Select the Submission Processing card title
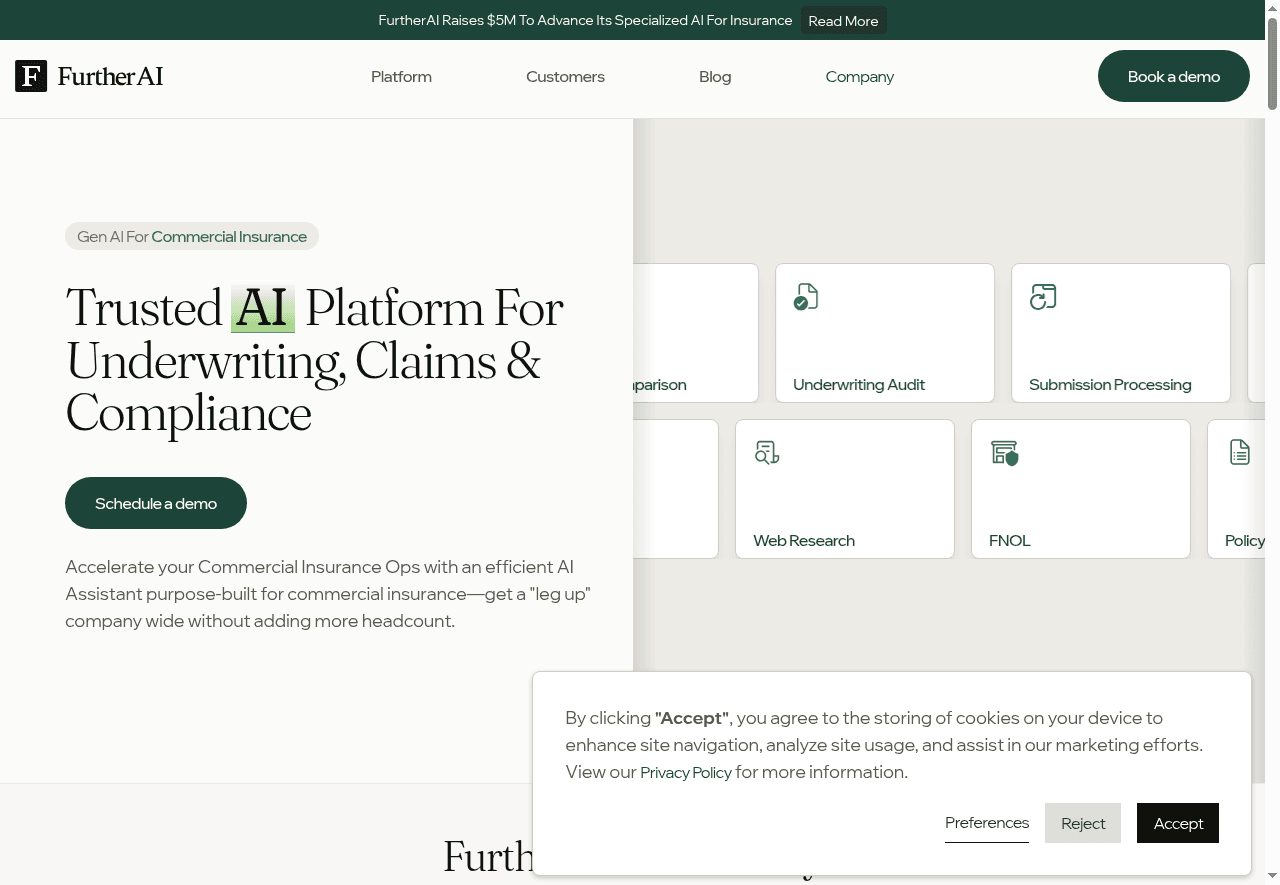This screenshot has width=1280, height=885. [1109, 385]
